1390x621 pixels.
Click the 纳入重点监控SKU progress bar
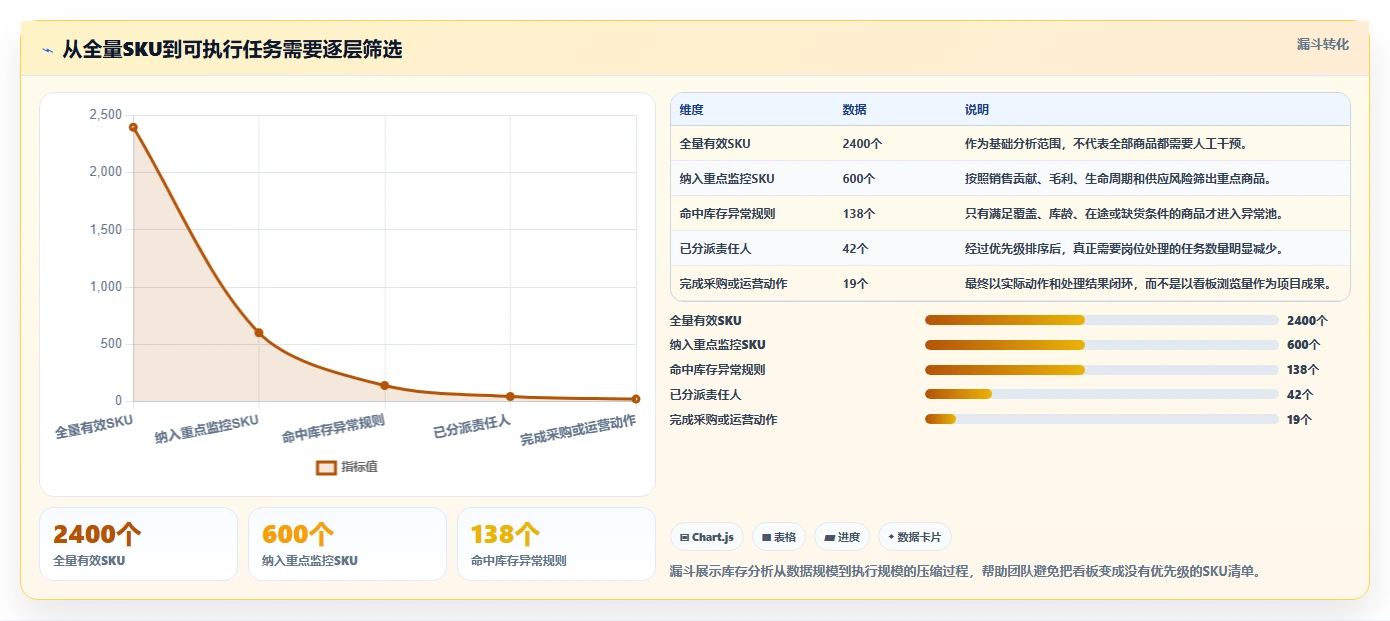tap(1102, 345)
